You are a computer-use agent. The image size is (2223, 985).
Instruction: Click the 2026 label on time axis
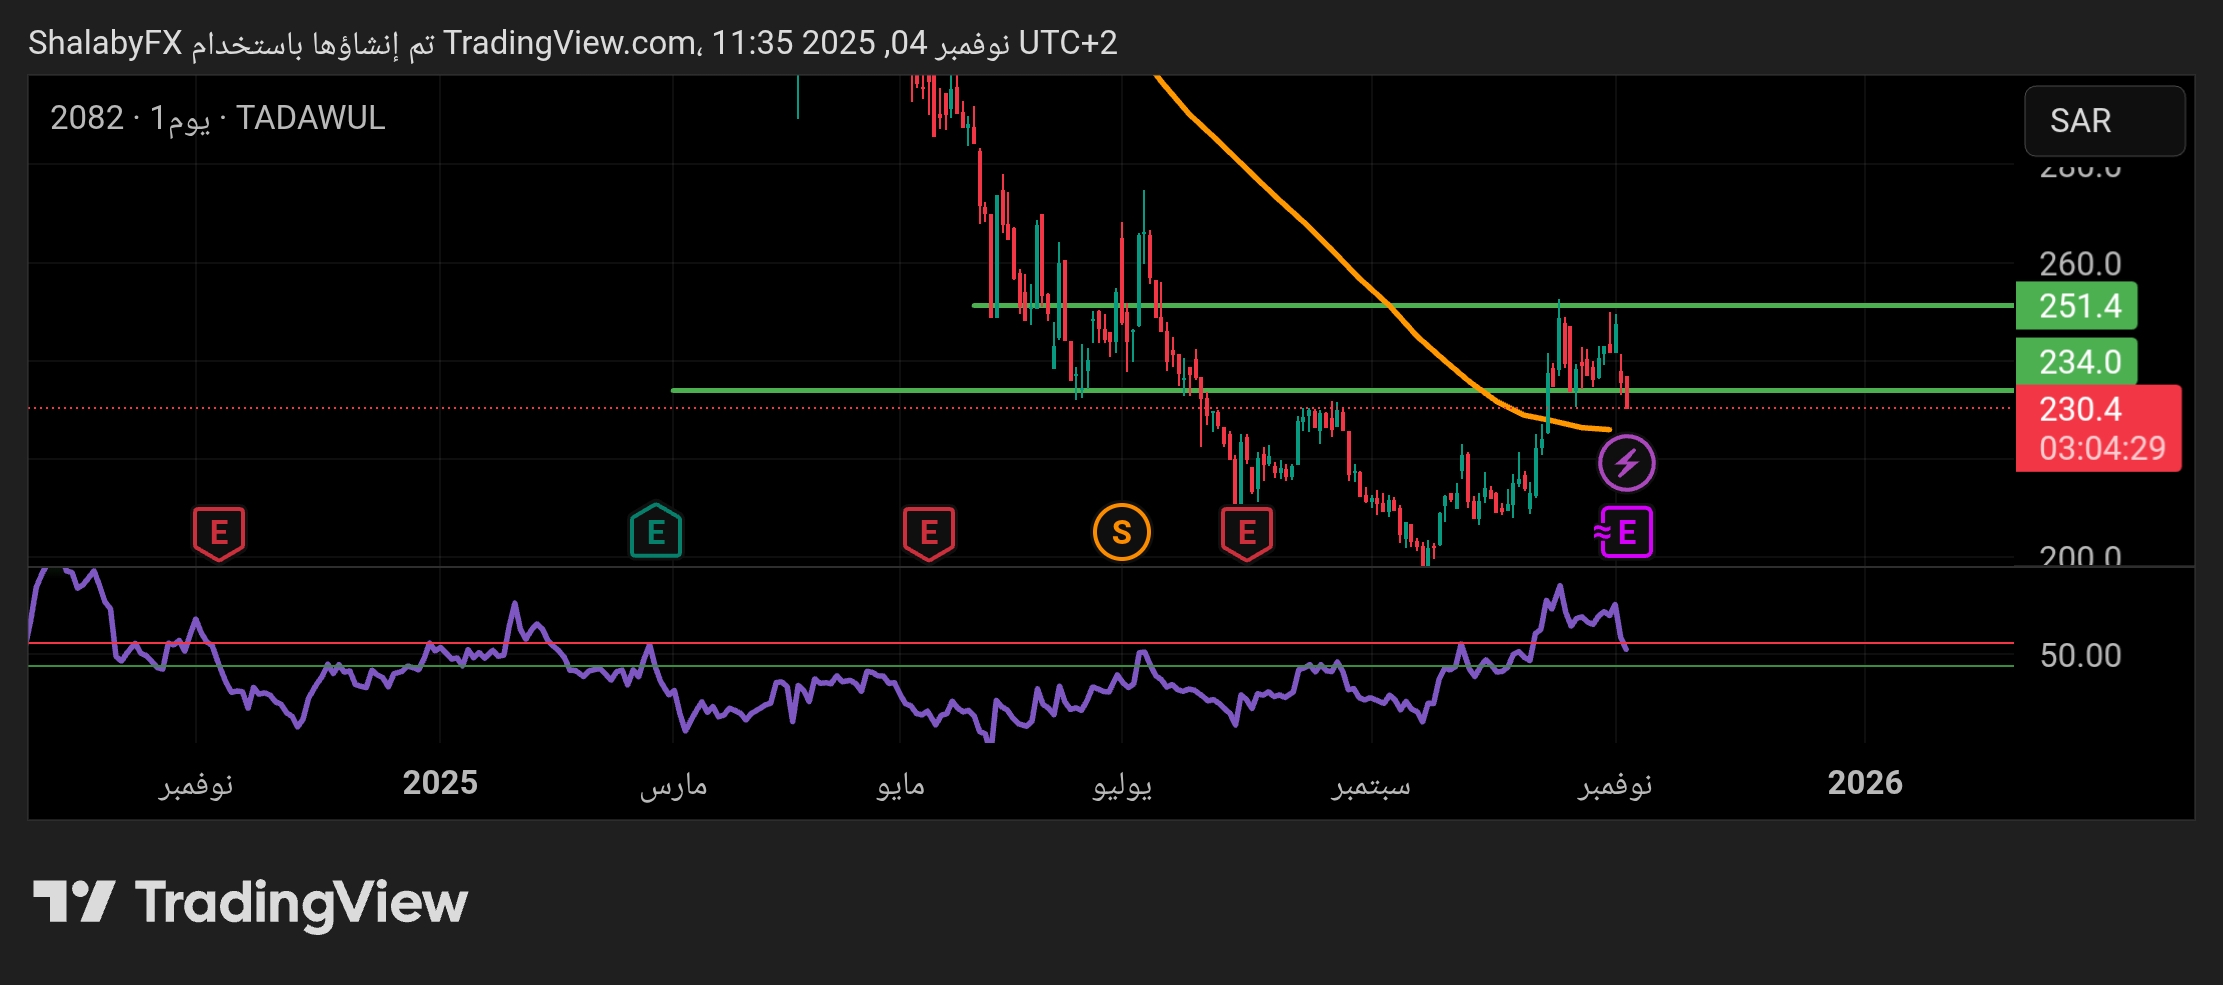pos(1864,782)
